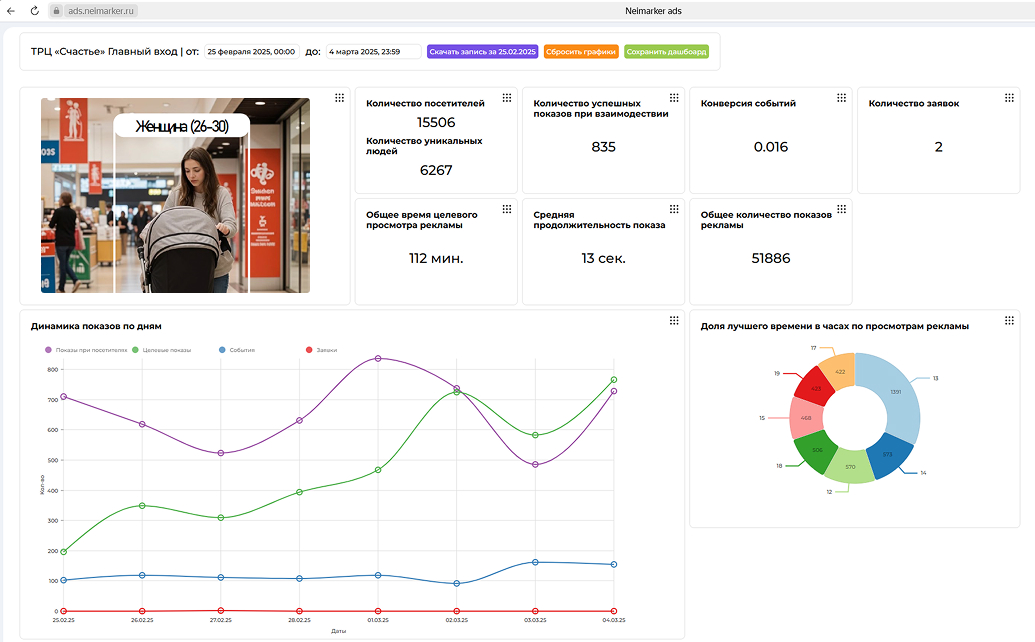Click grid handle on 'Количество успешных показов' card
Viewport: 1035px width, 642px height.
tap(674, 98)
